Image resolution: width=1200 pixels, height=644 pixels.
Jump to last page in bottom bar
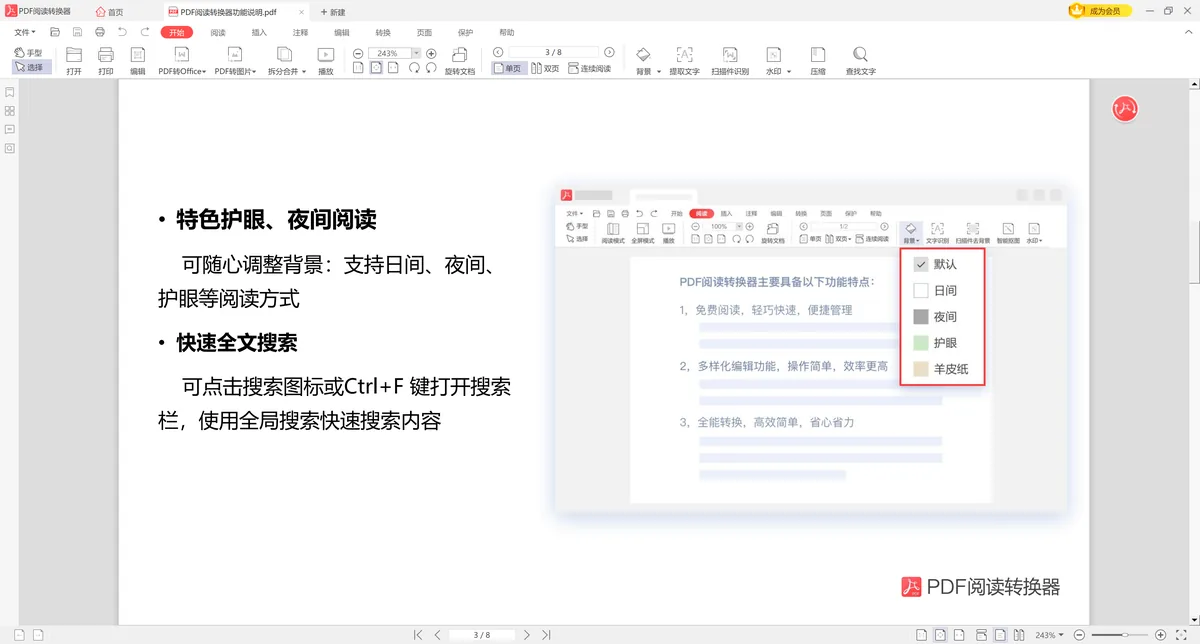point(546,635)
